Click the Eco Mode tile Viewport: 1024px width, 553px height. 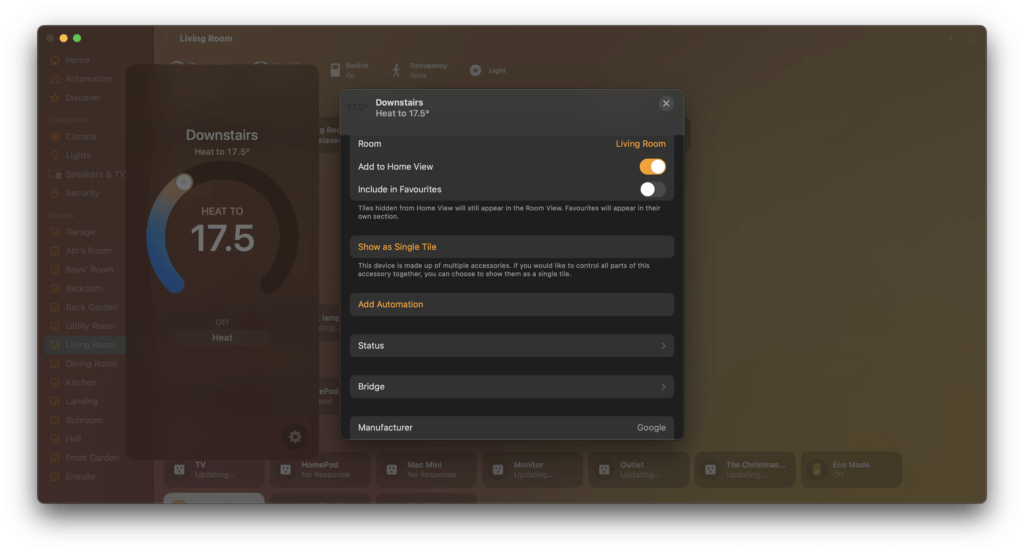852,469
